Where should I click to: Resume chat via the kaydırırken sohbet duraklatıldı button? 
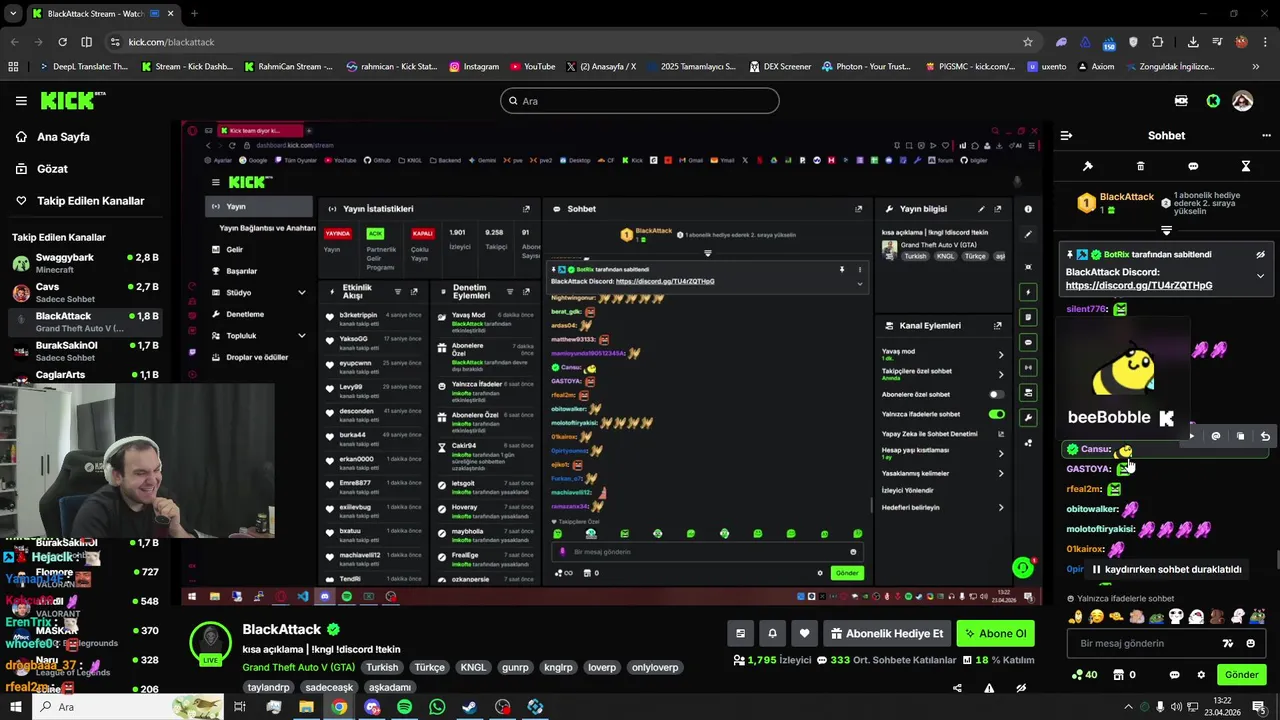1166,569
